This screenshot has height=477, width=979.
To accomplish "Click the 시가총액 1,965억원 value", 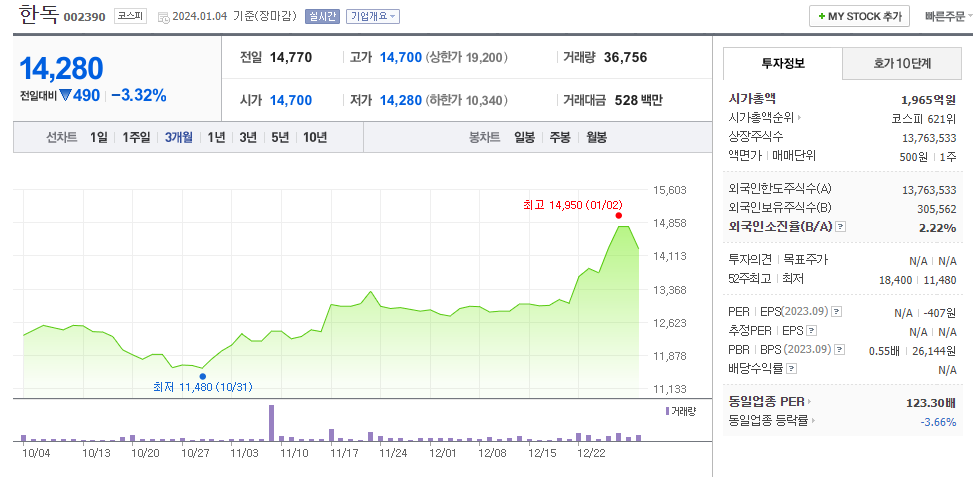I will [928, 99].
